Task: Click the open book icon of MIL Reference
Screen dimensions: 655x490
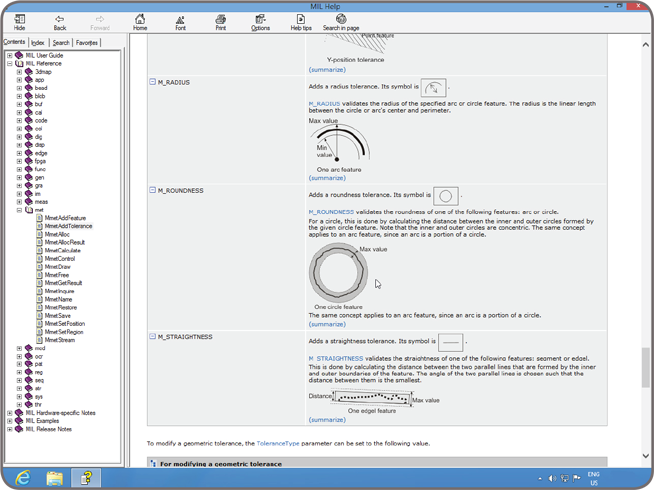Action: click(19, 63)
